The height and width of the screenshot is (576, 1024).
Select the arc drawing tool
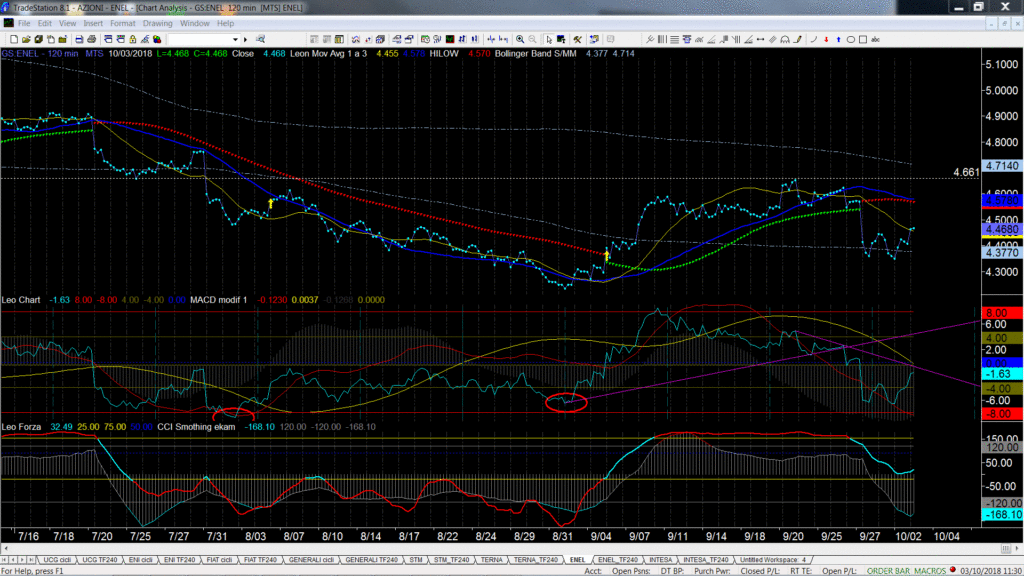pyautogui.click(x=814, y=39)
